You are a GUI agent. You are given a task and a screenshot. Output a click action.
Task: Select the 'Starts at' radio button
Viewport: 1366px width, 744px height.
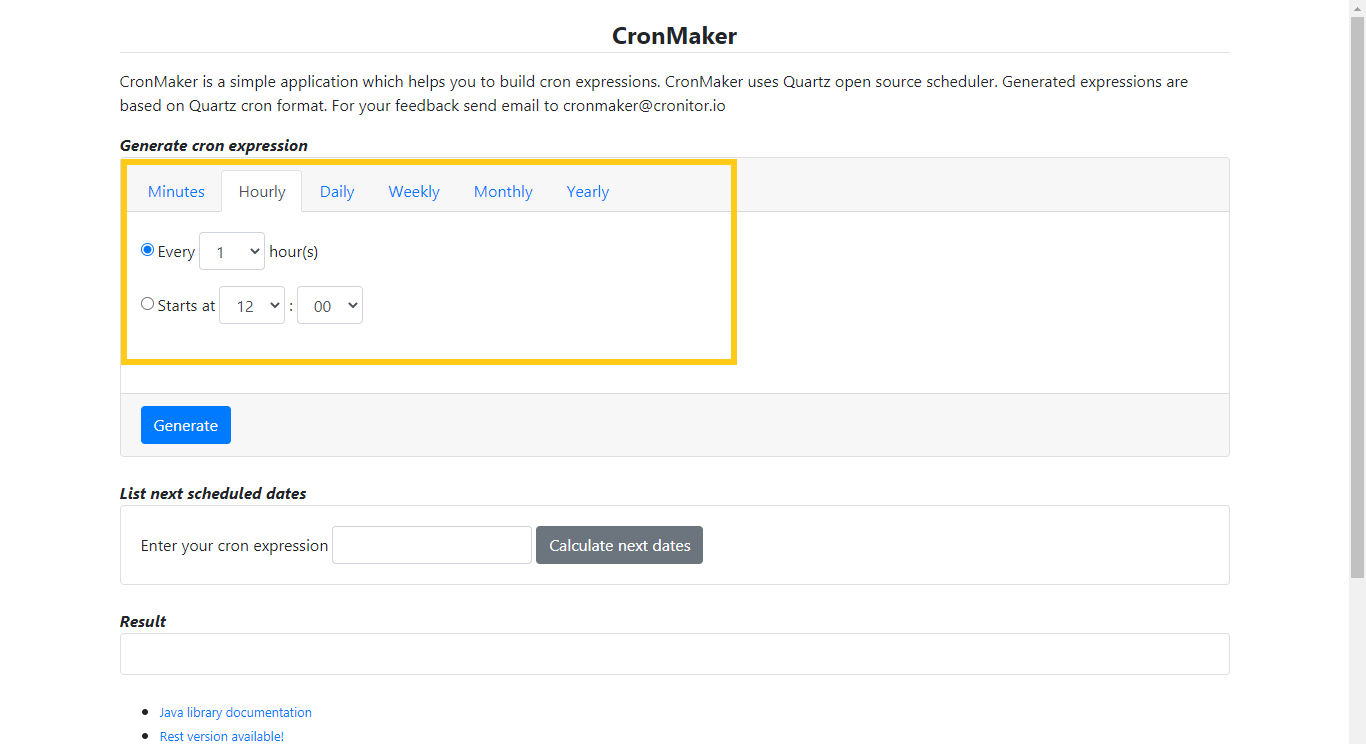(147, 303)
